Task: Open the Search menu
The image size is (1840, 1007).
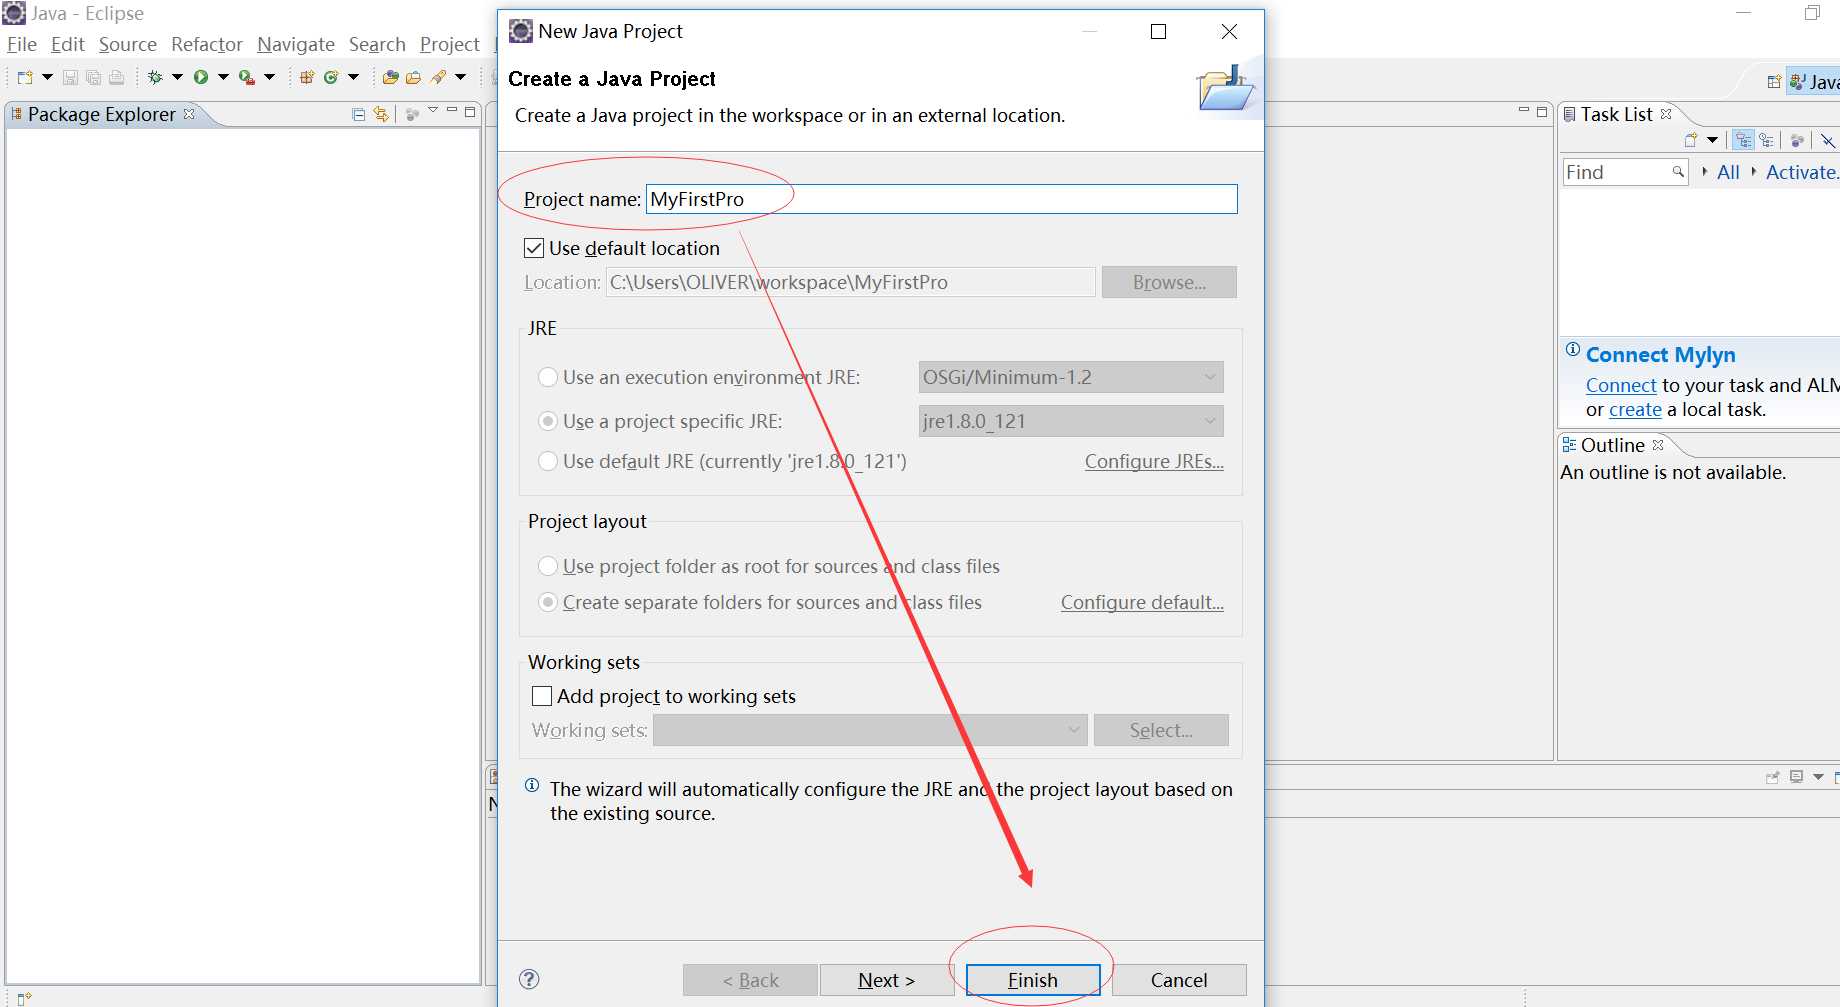Action: 377,44
